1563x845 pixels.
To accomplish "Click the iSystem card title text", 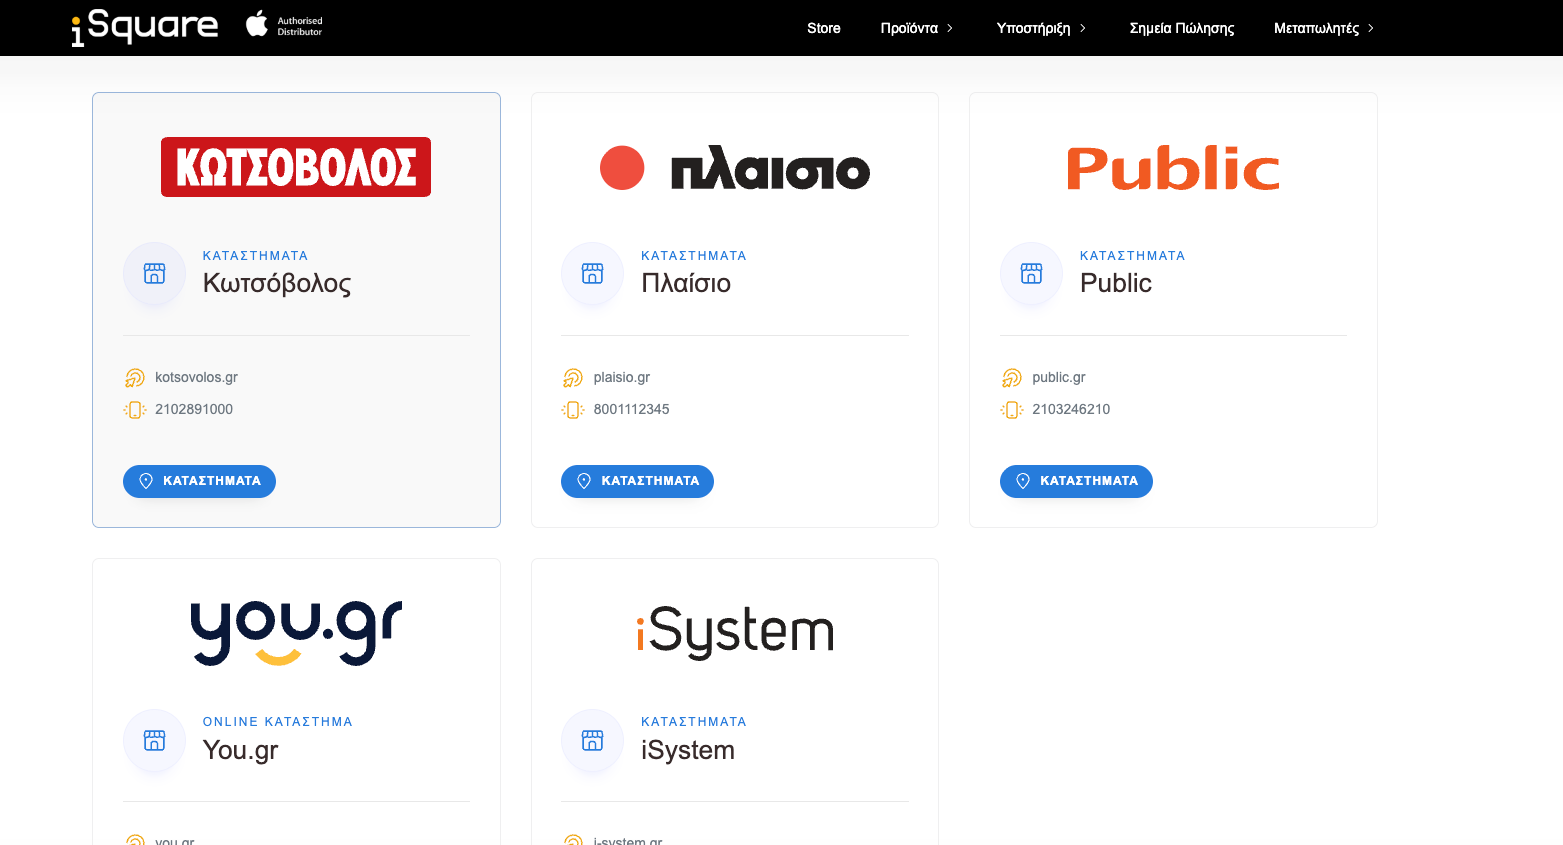I will coord(688,750).
